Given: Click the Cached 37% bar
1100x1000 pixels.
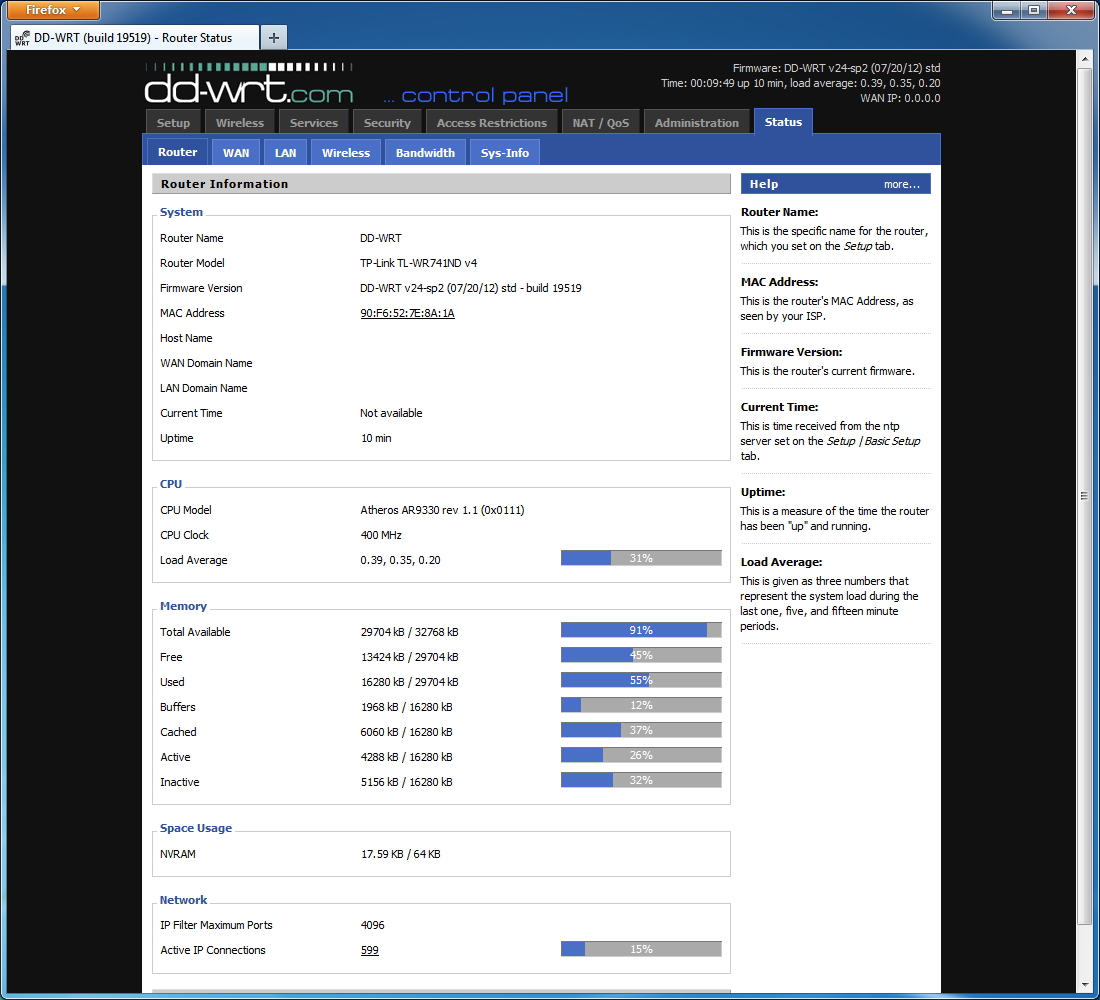Looking at the screenshot, I should coord(641,731).
